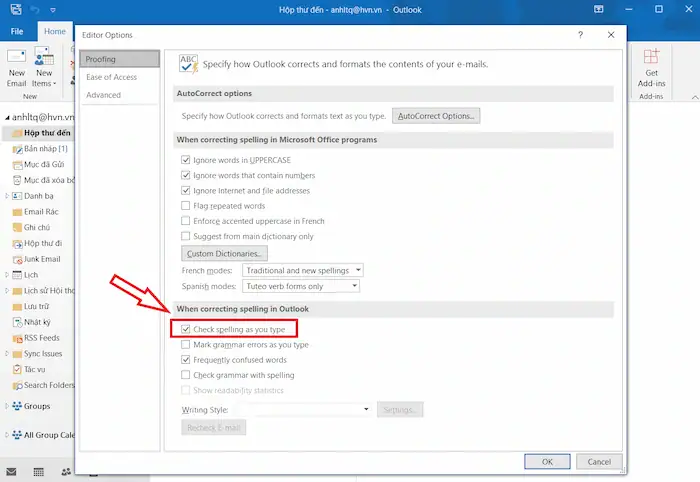Open the Spanish modes dropdown
The height and width of the screenshot is (482, 700).
pyautogui.click(x=301, y=286)
